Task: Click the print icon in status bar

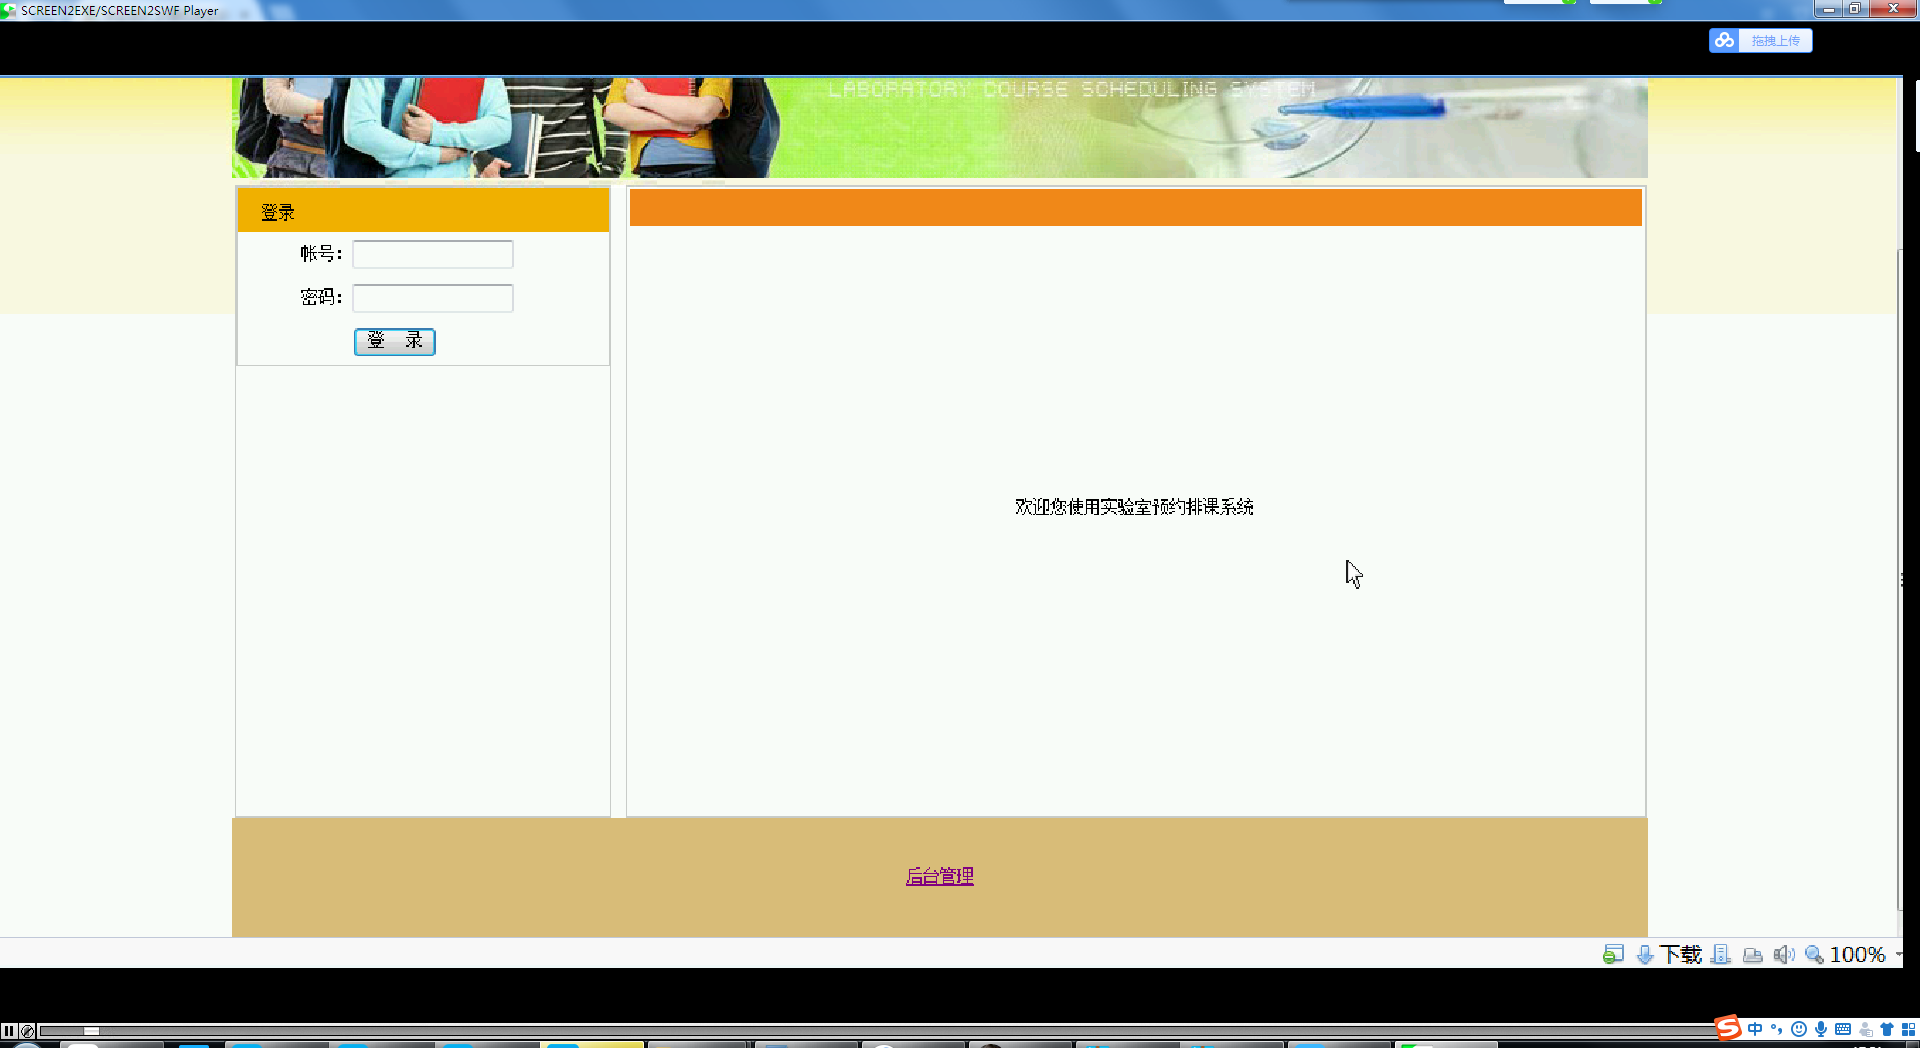Action: [1753, 955]
